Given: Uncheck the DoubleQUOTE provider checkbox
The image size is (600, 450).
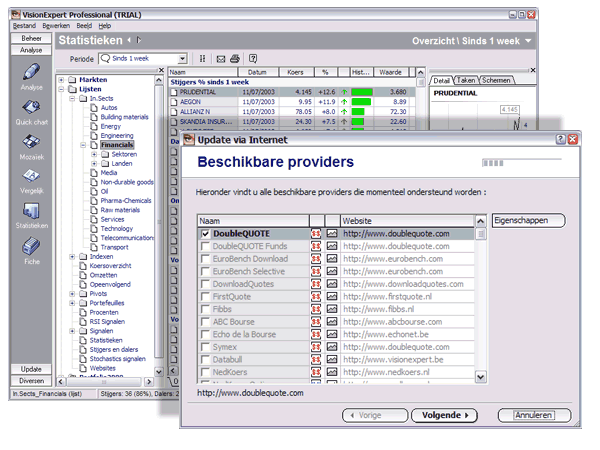Looking at the screenshot, I should tap(205, 234).
